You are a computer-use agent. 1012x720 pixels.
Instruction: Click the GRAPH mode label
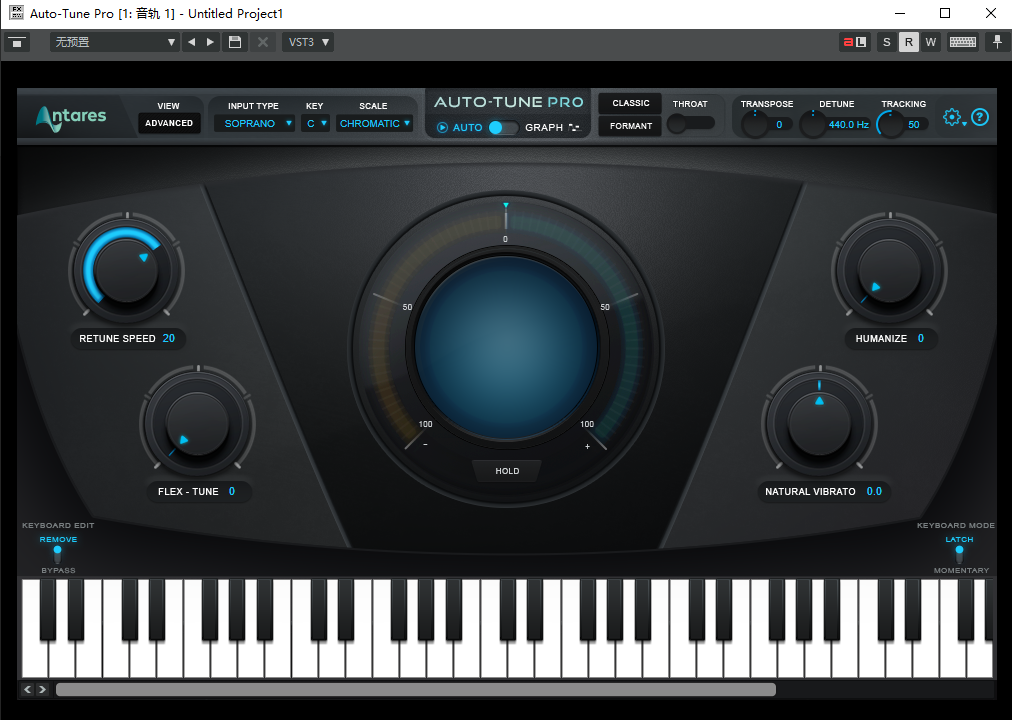pos(544,128)
